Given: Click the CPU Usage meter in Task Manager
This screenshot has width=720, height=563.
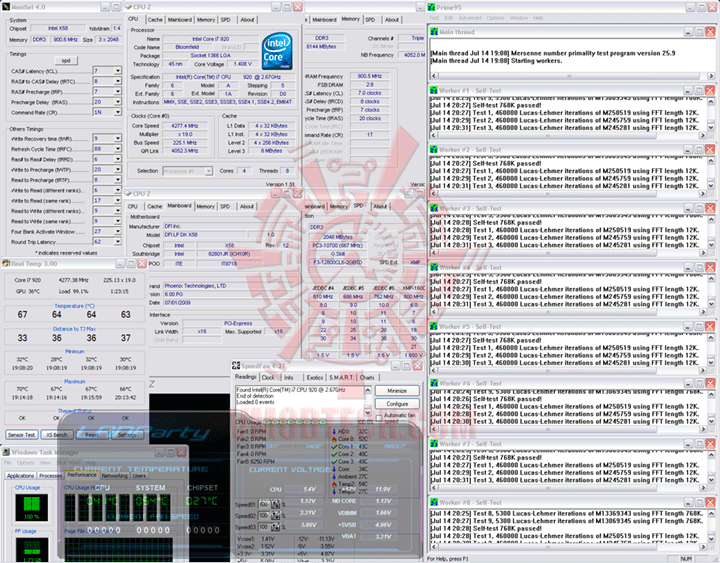Looking at the screenshot, I should 32,507.
